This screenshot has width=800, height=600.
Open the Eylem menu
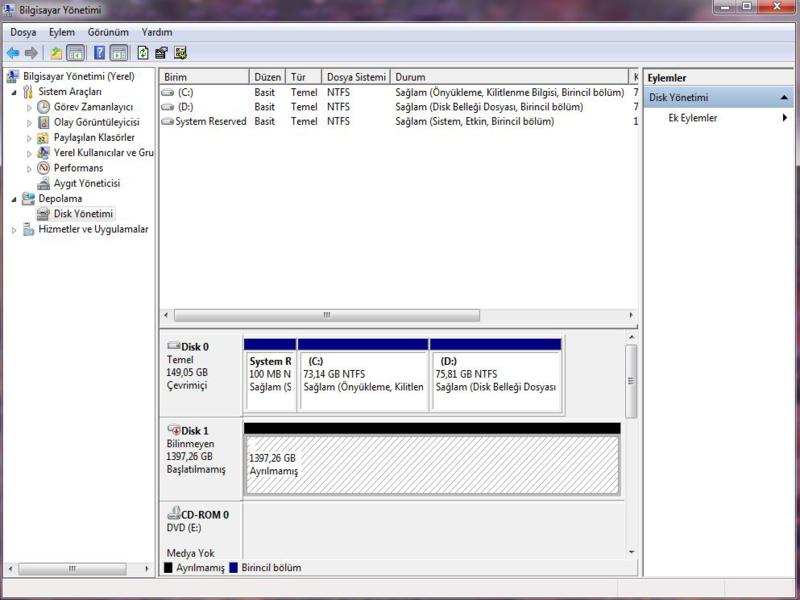coord(61,32)
